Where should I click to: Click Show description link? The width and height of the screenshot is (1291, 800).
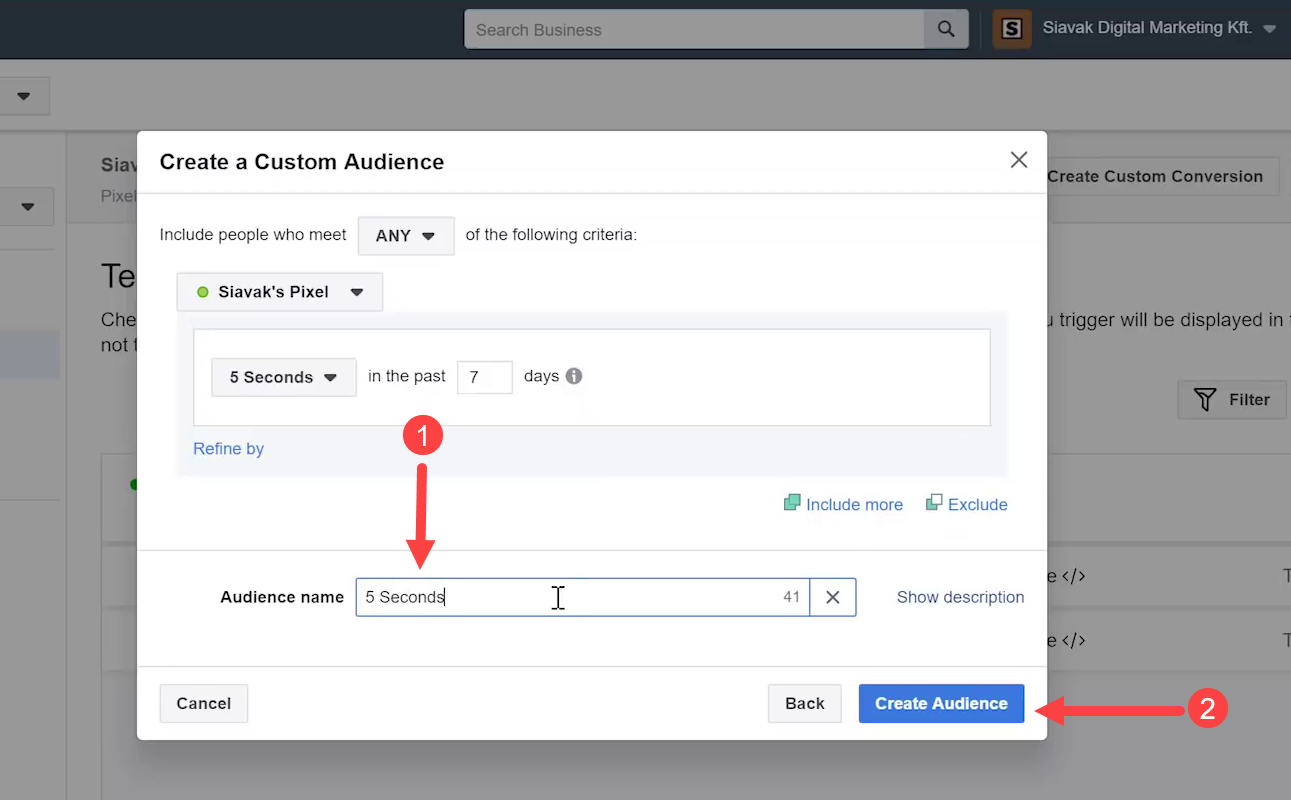coord(960,597)
